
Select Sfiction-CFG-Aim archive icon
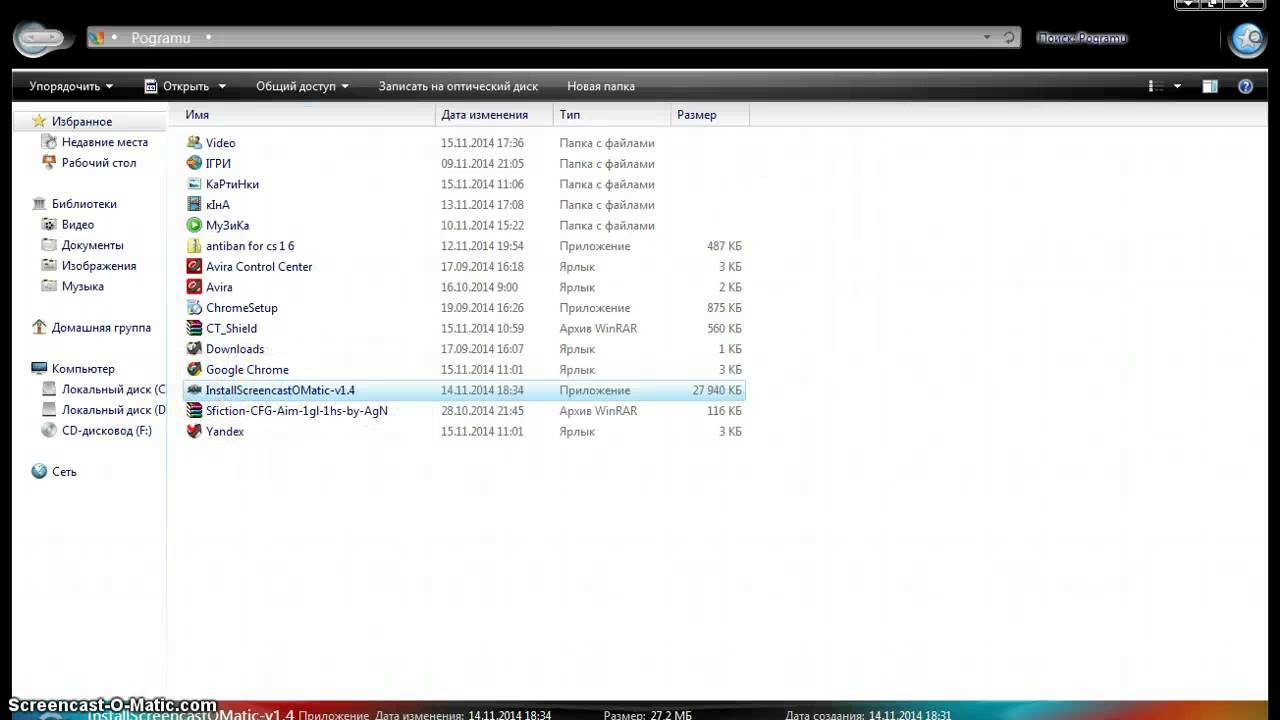[194, 411]
